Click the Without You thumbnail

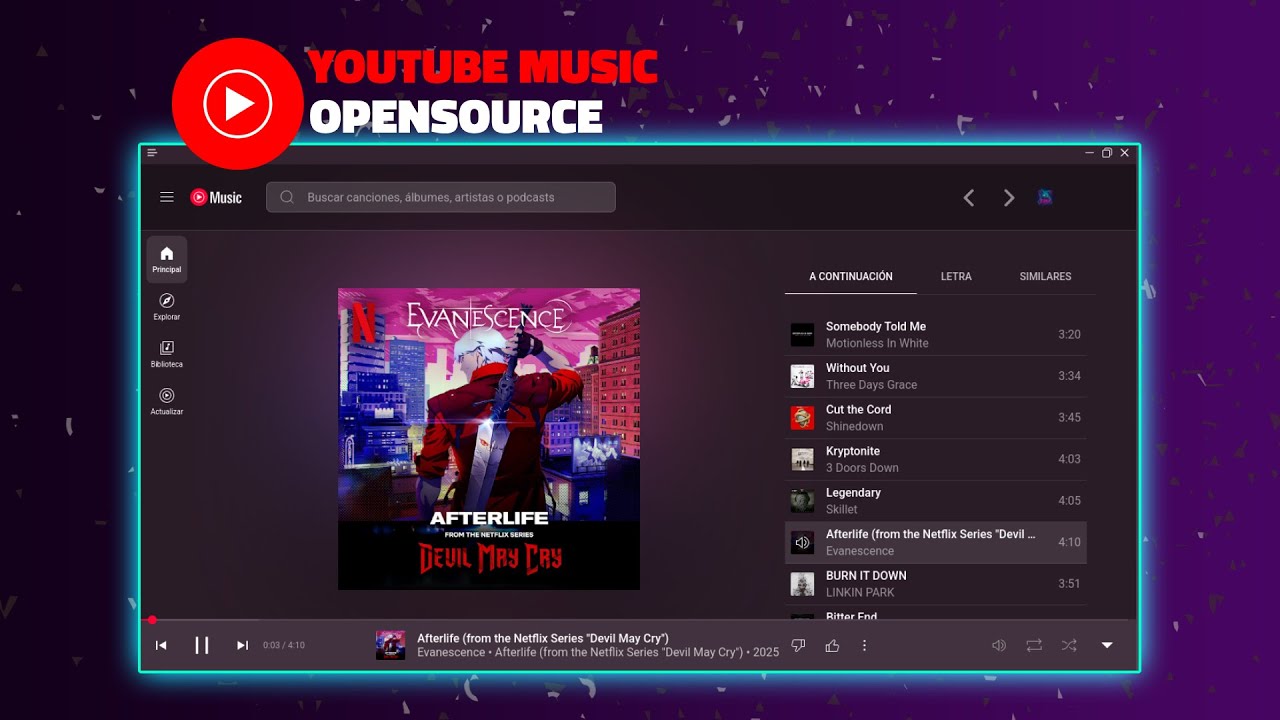[x=802, y=376]
